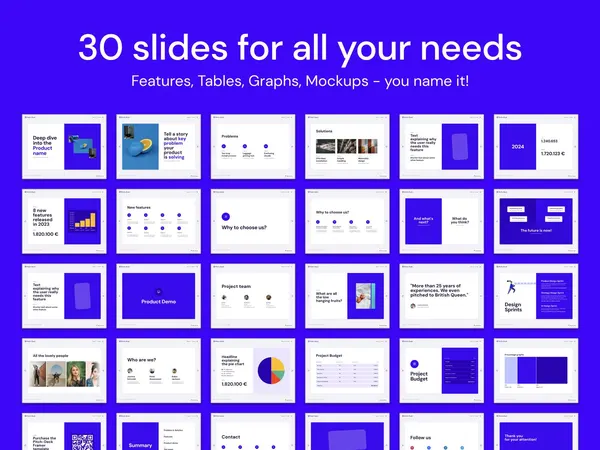Open the 'Problems' slide thumbnail

pos(253,147)
